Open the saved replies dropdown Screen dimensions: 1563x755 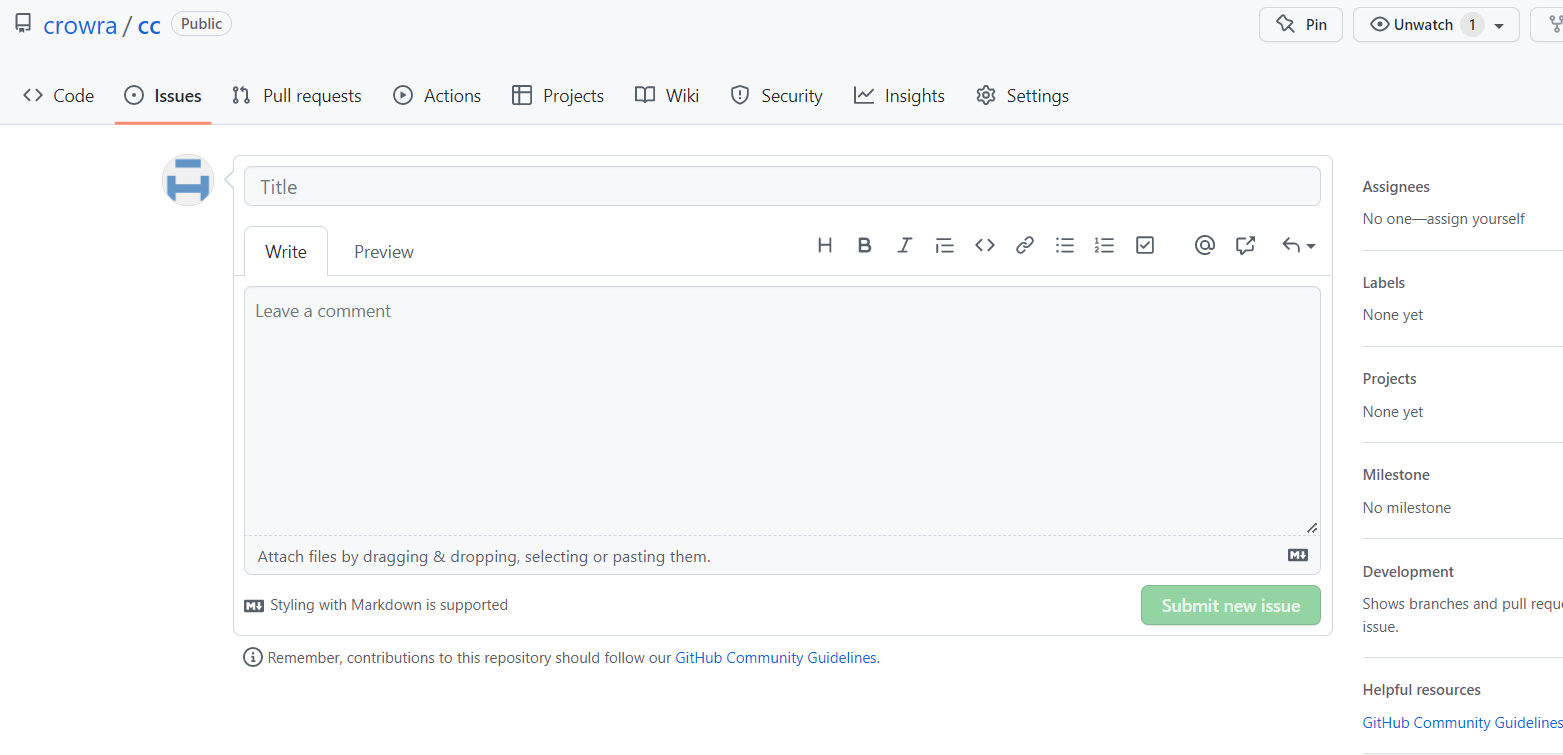point(1299,245)
